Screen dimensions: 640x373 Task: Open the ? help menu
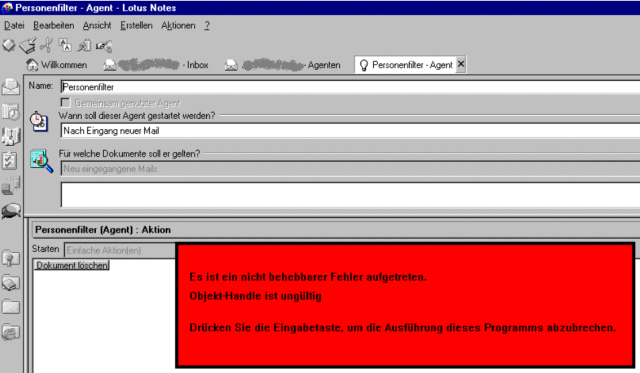(207, 25)
